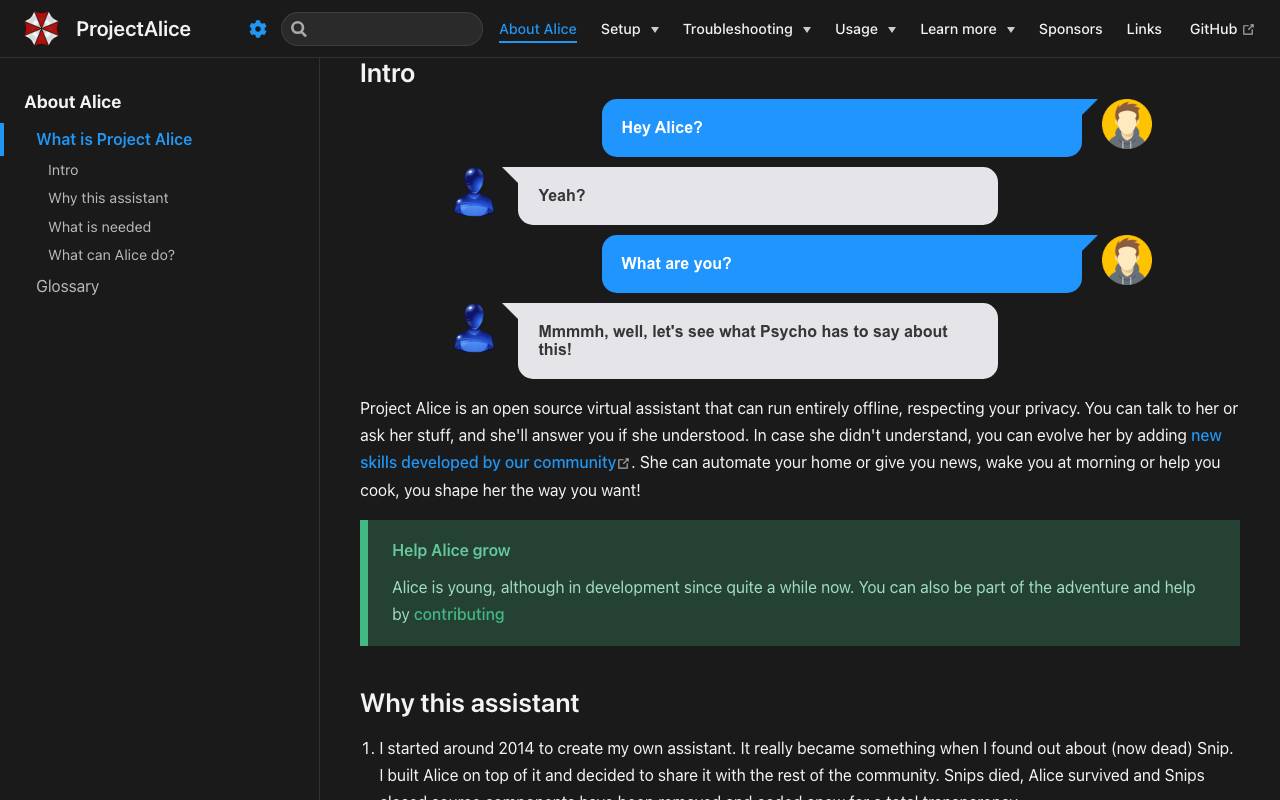
Task: Open the Links page
Action: pos(1144,29)
